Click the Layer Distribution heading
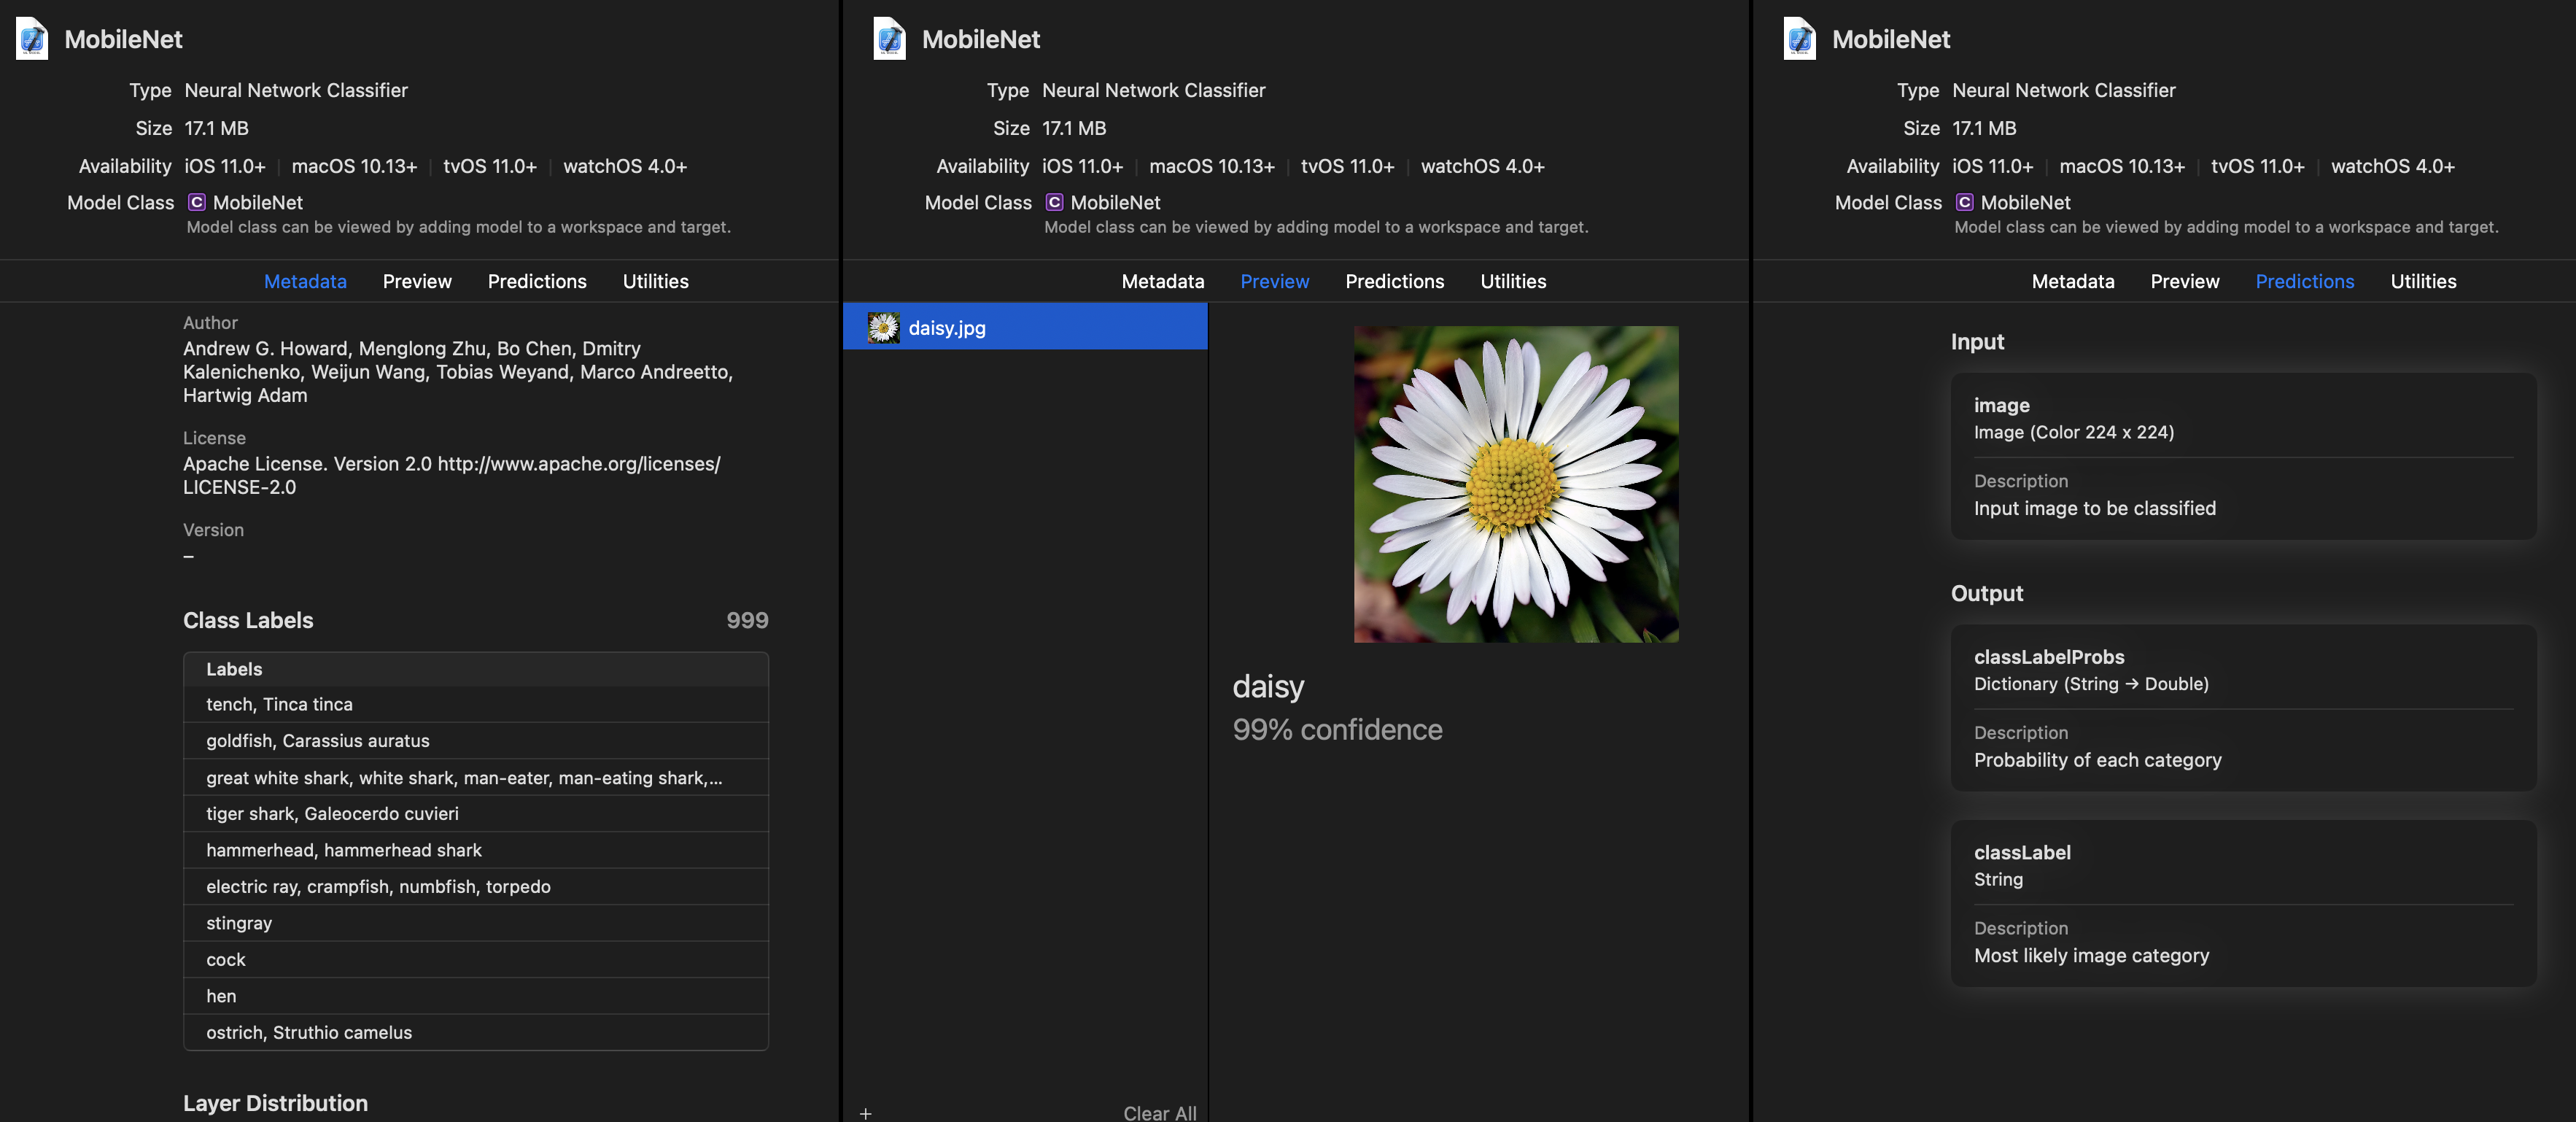Screen dimensions: 2576x1122 [x=275, y=1103]
